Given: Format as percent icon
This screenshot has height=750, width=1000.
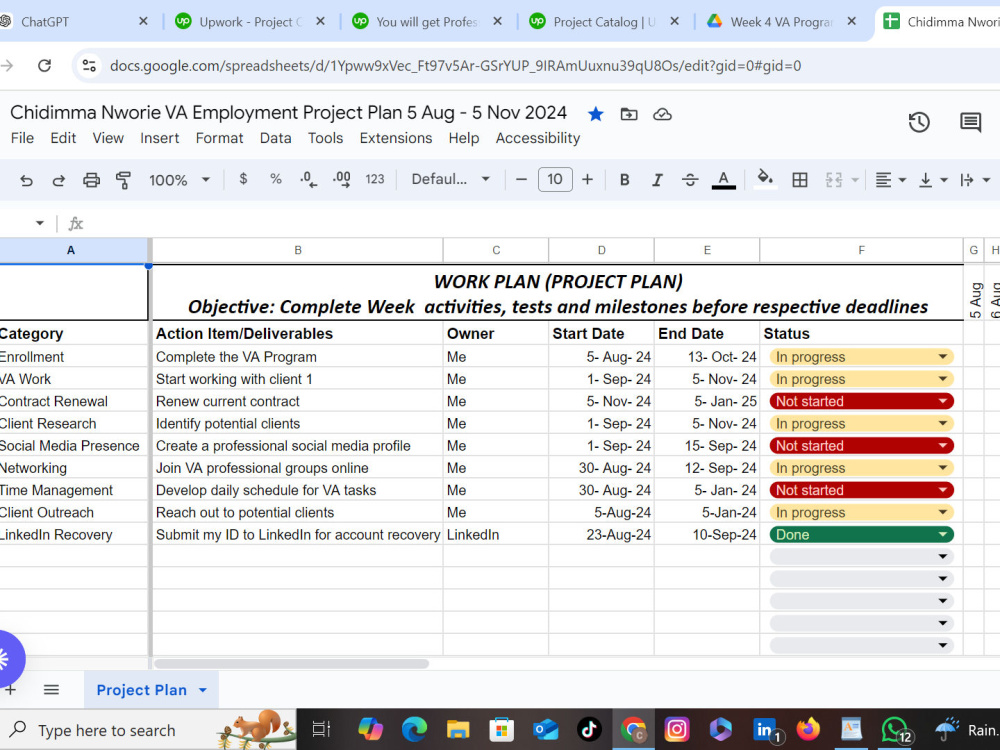Looking at the screenshot, I should point(276,179).
